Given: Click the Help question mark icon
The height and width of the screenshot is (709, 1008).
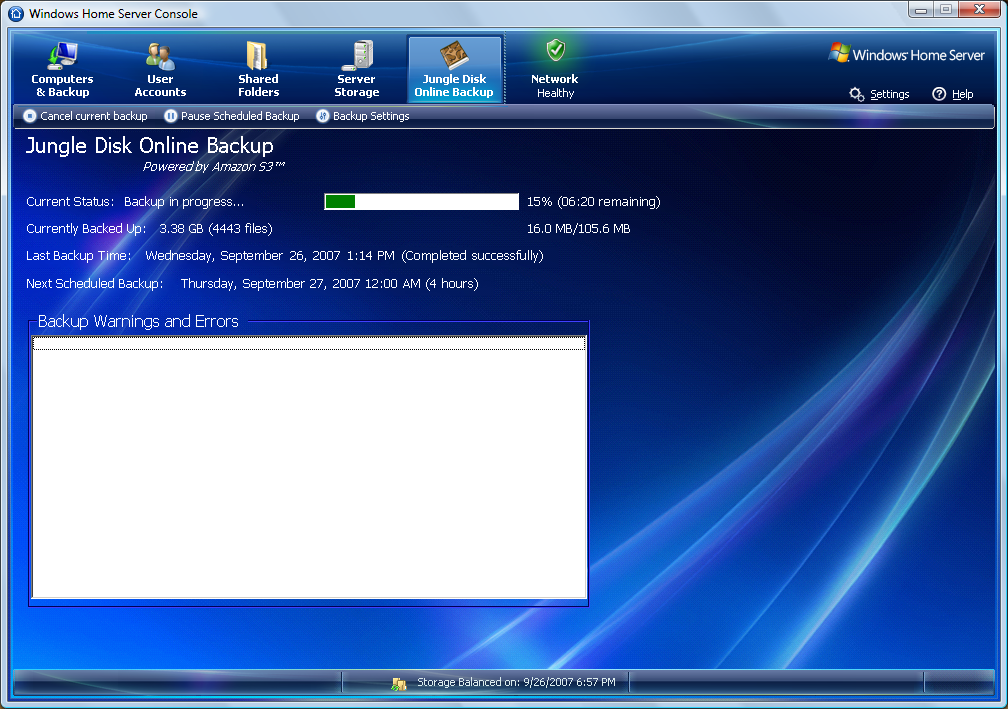Looking at the screenshot, I should (939, 94).
